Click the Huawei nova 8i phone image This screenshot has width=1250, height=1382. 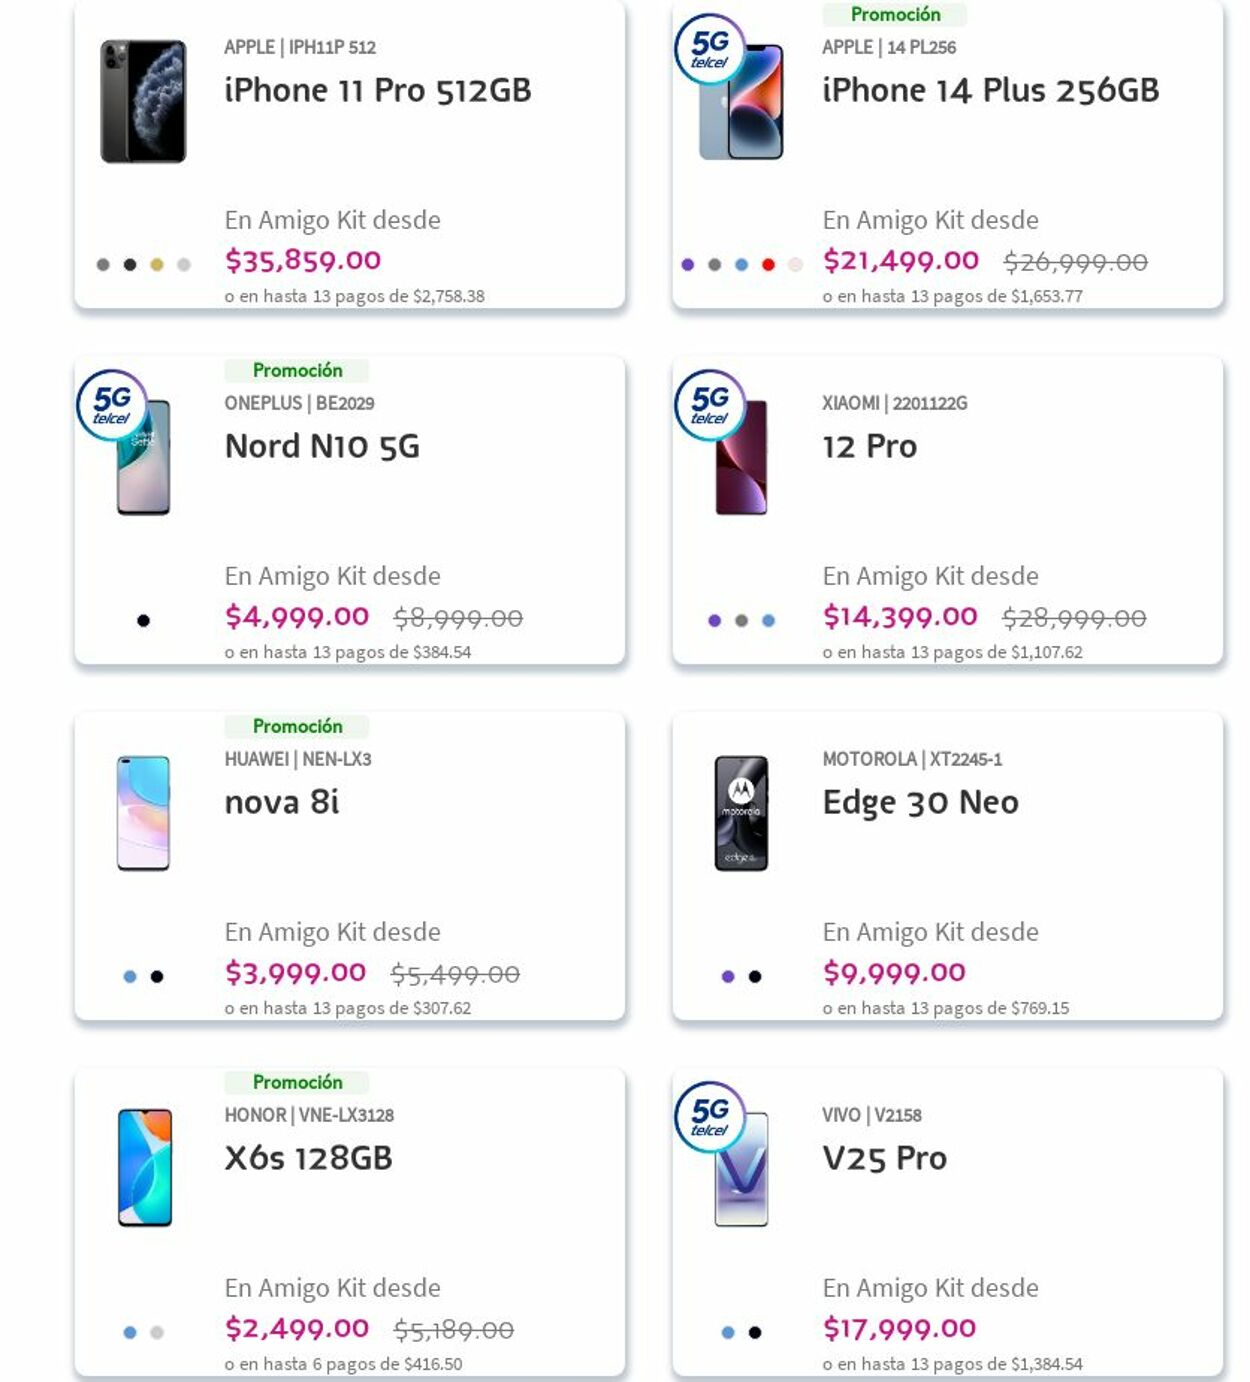coord(143,813)
